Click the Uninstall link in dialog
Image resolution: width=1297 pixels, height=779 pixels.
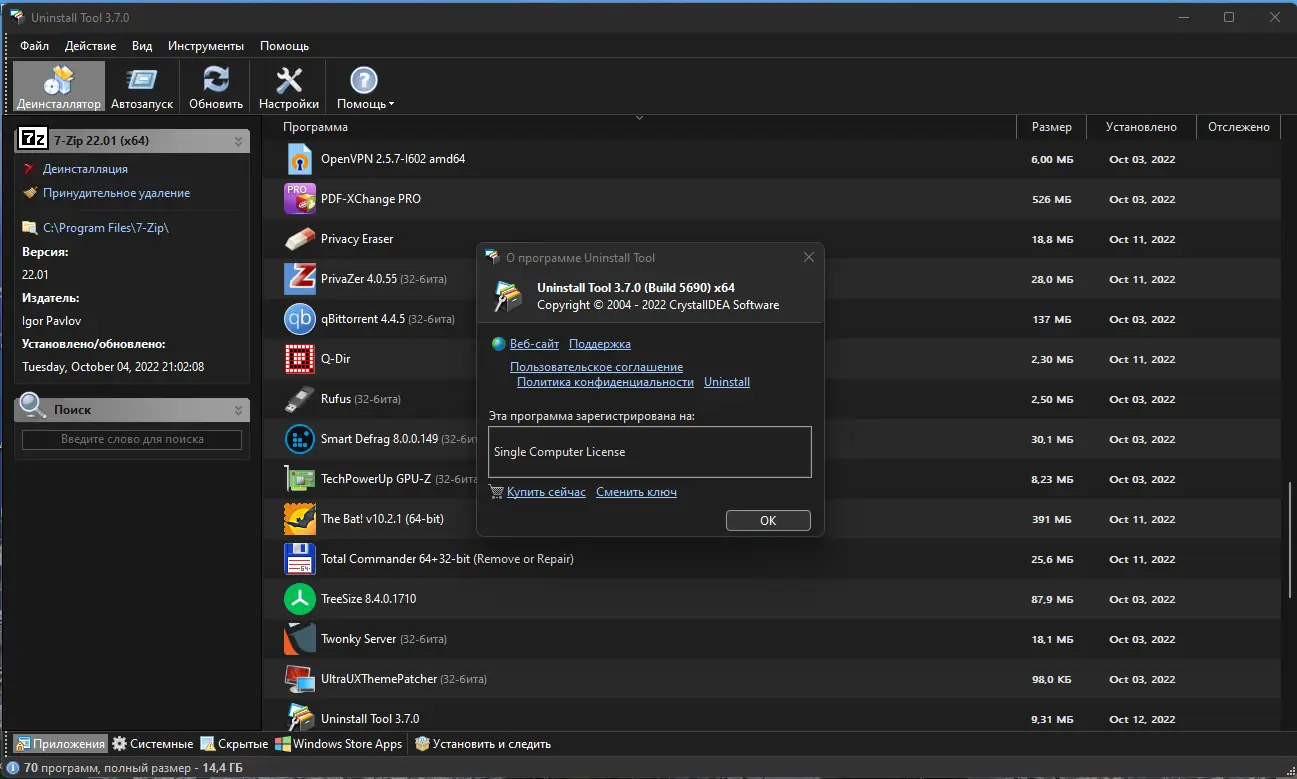coord(727,382)
